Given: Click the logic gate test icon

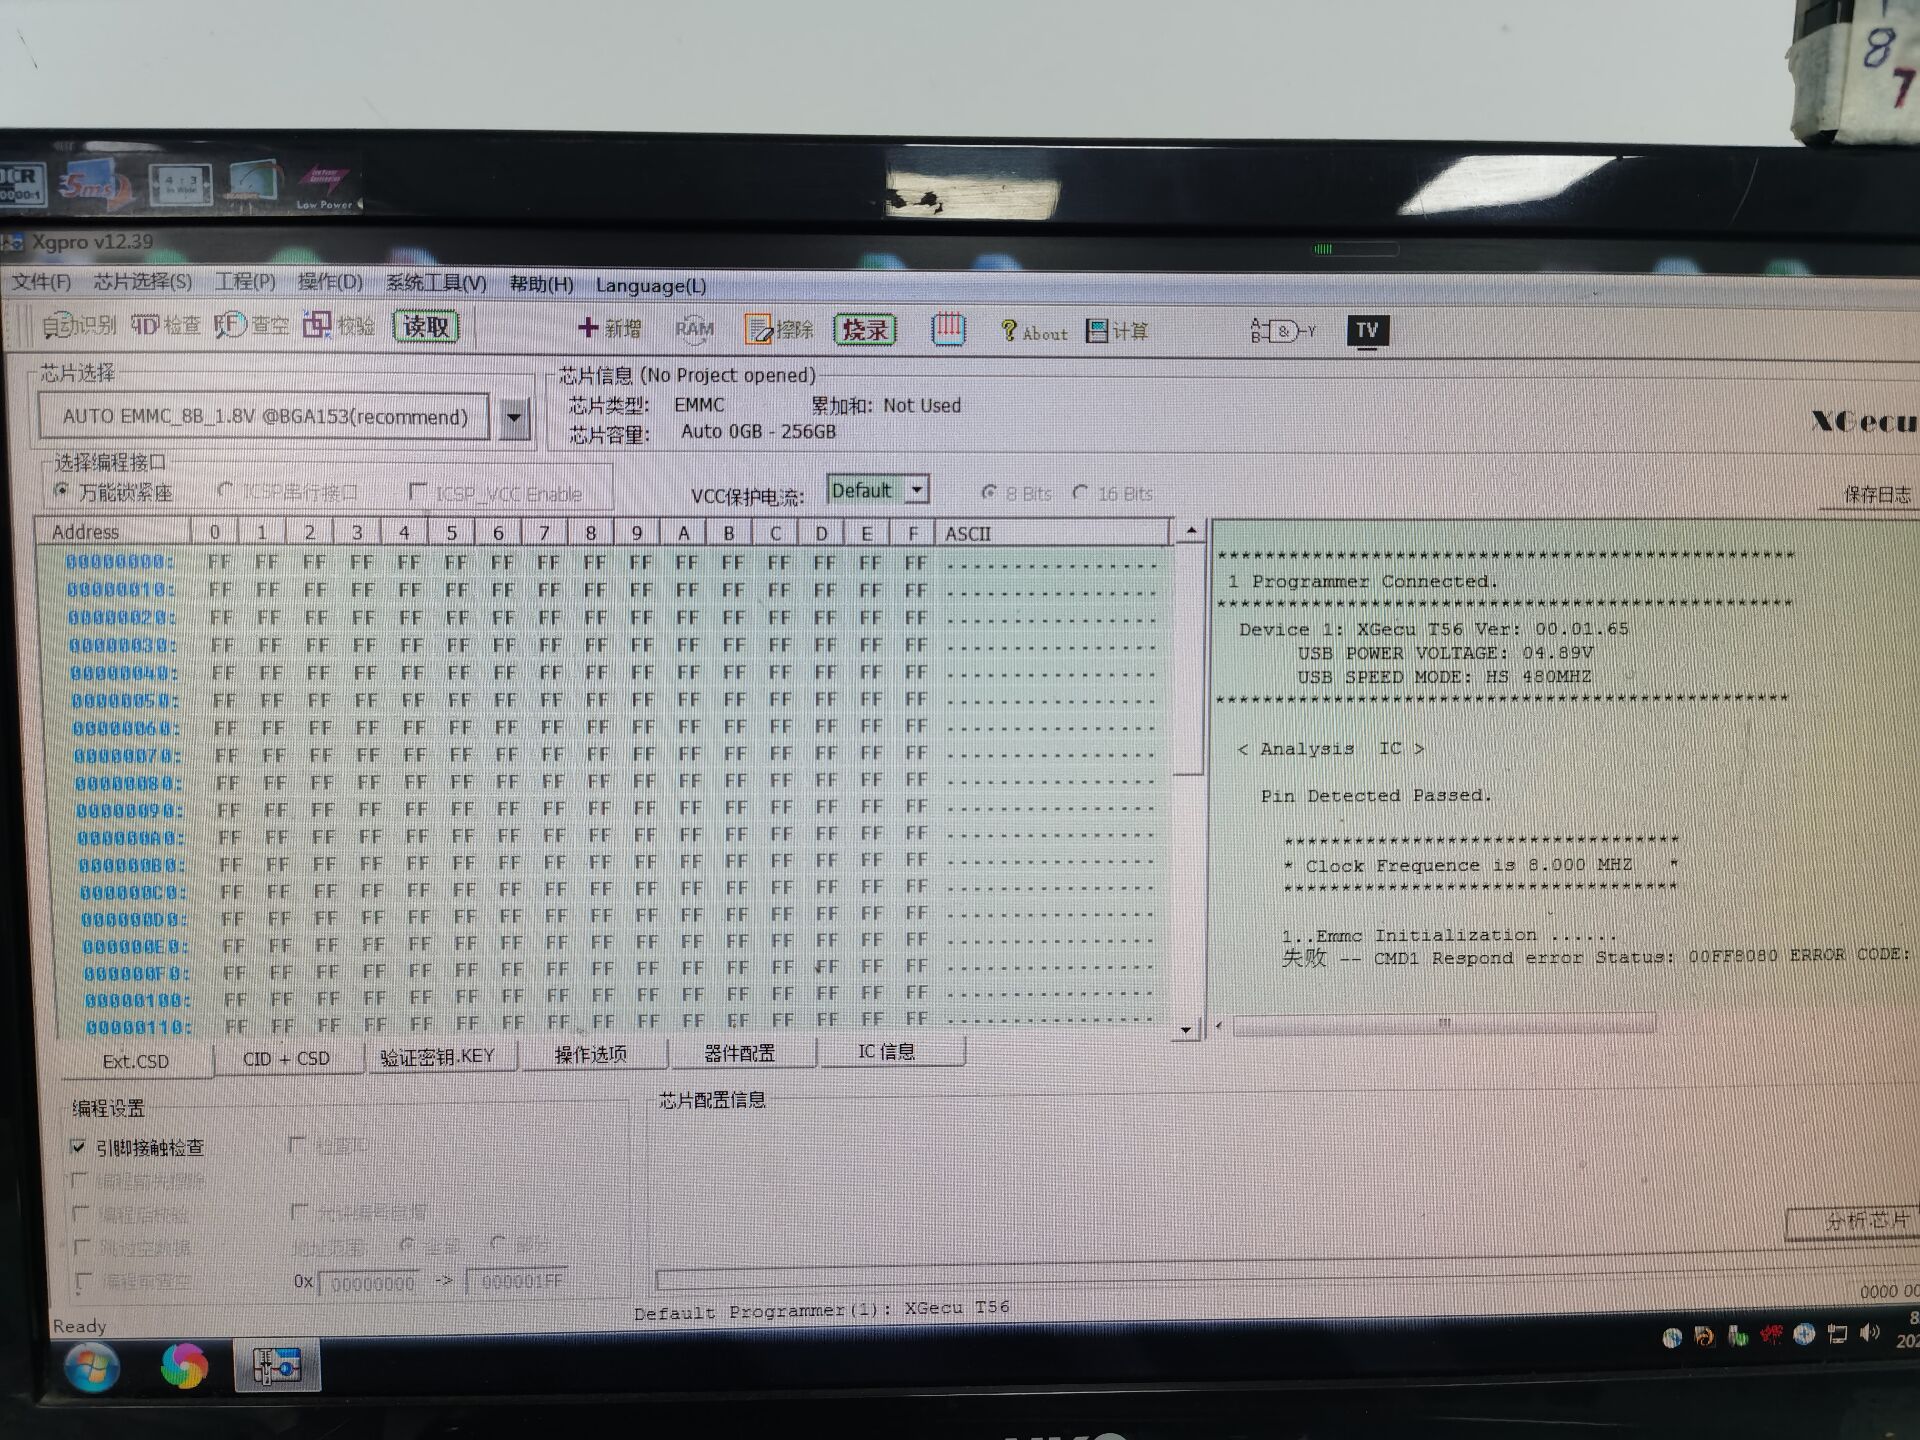Looking at the screenshot, I should pyautogui.click(x=1282, y=331).
